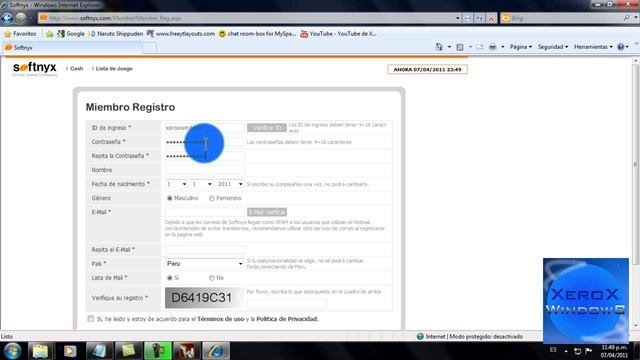This screenshot has height=360, width=640.
Task: Click the ID de ingreso input field
Action: tap(204, 128)
